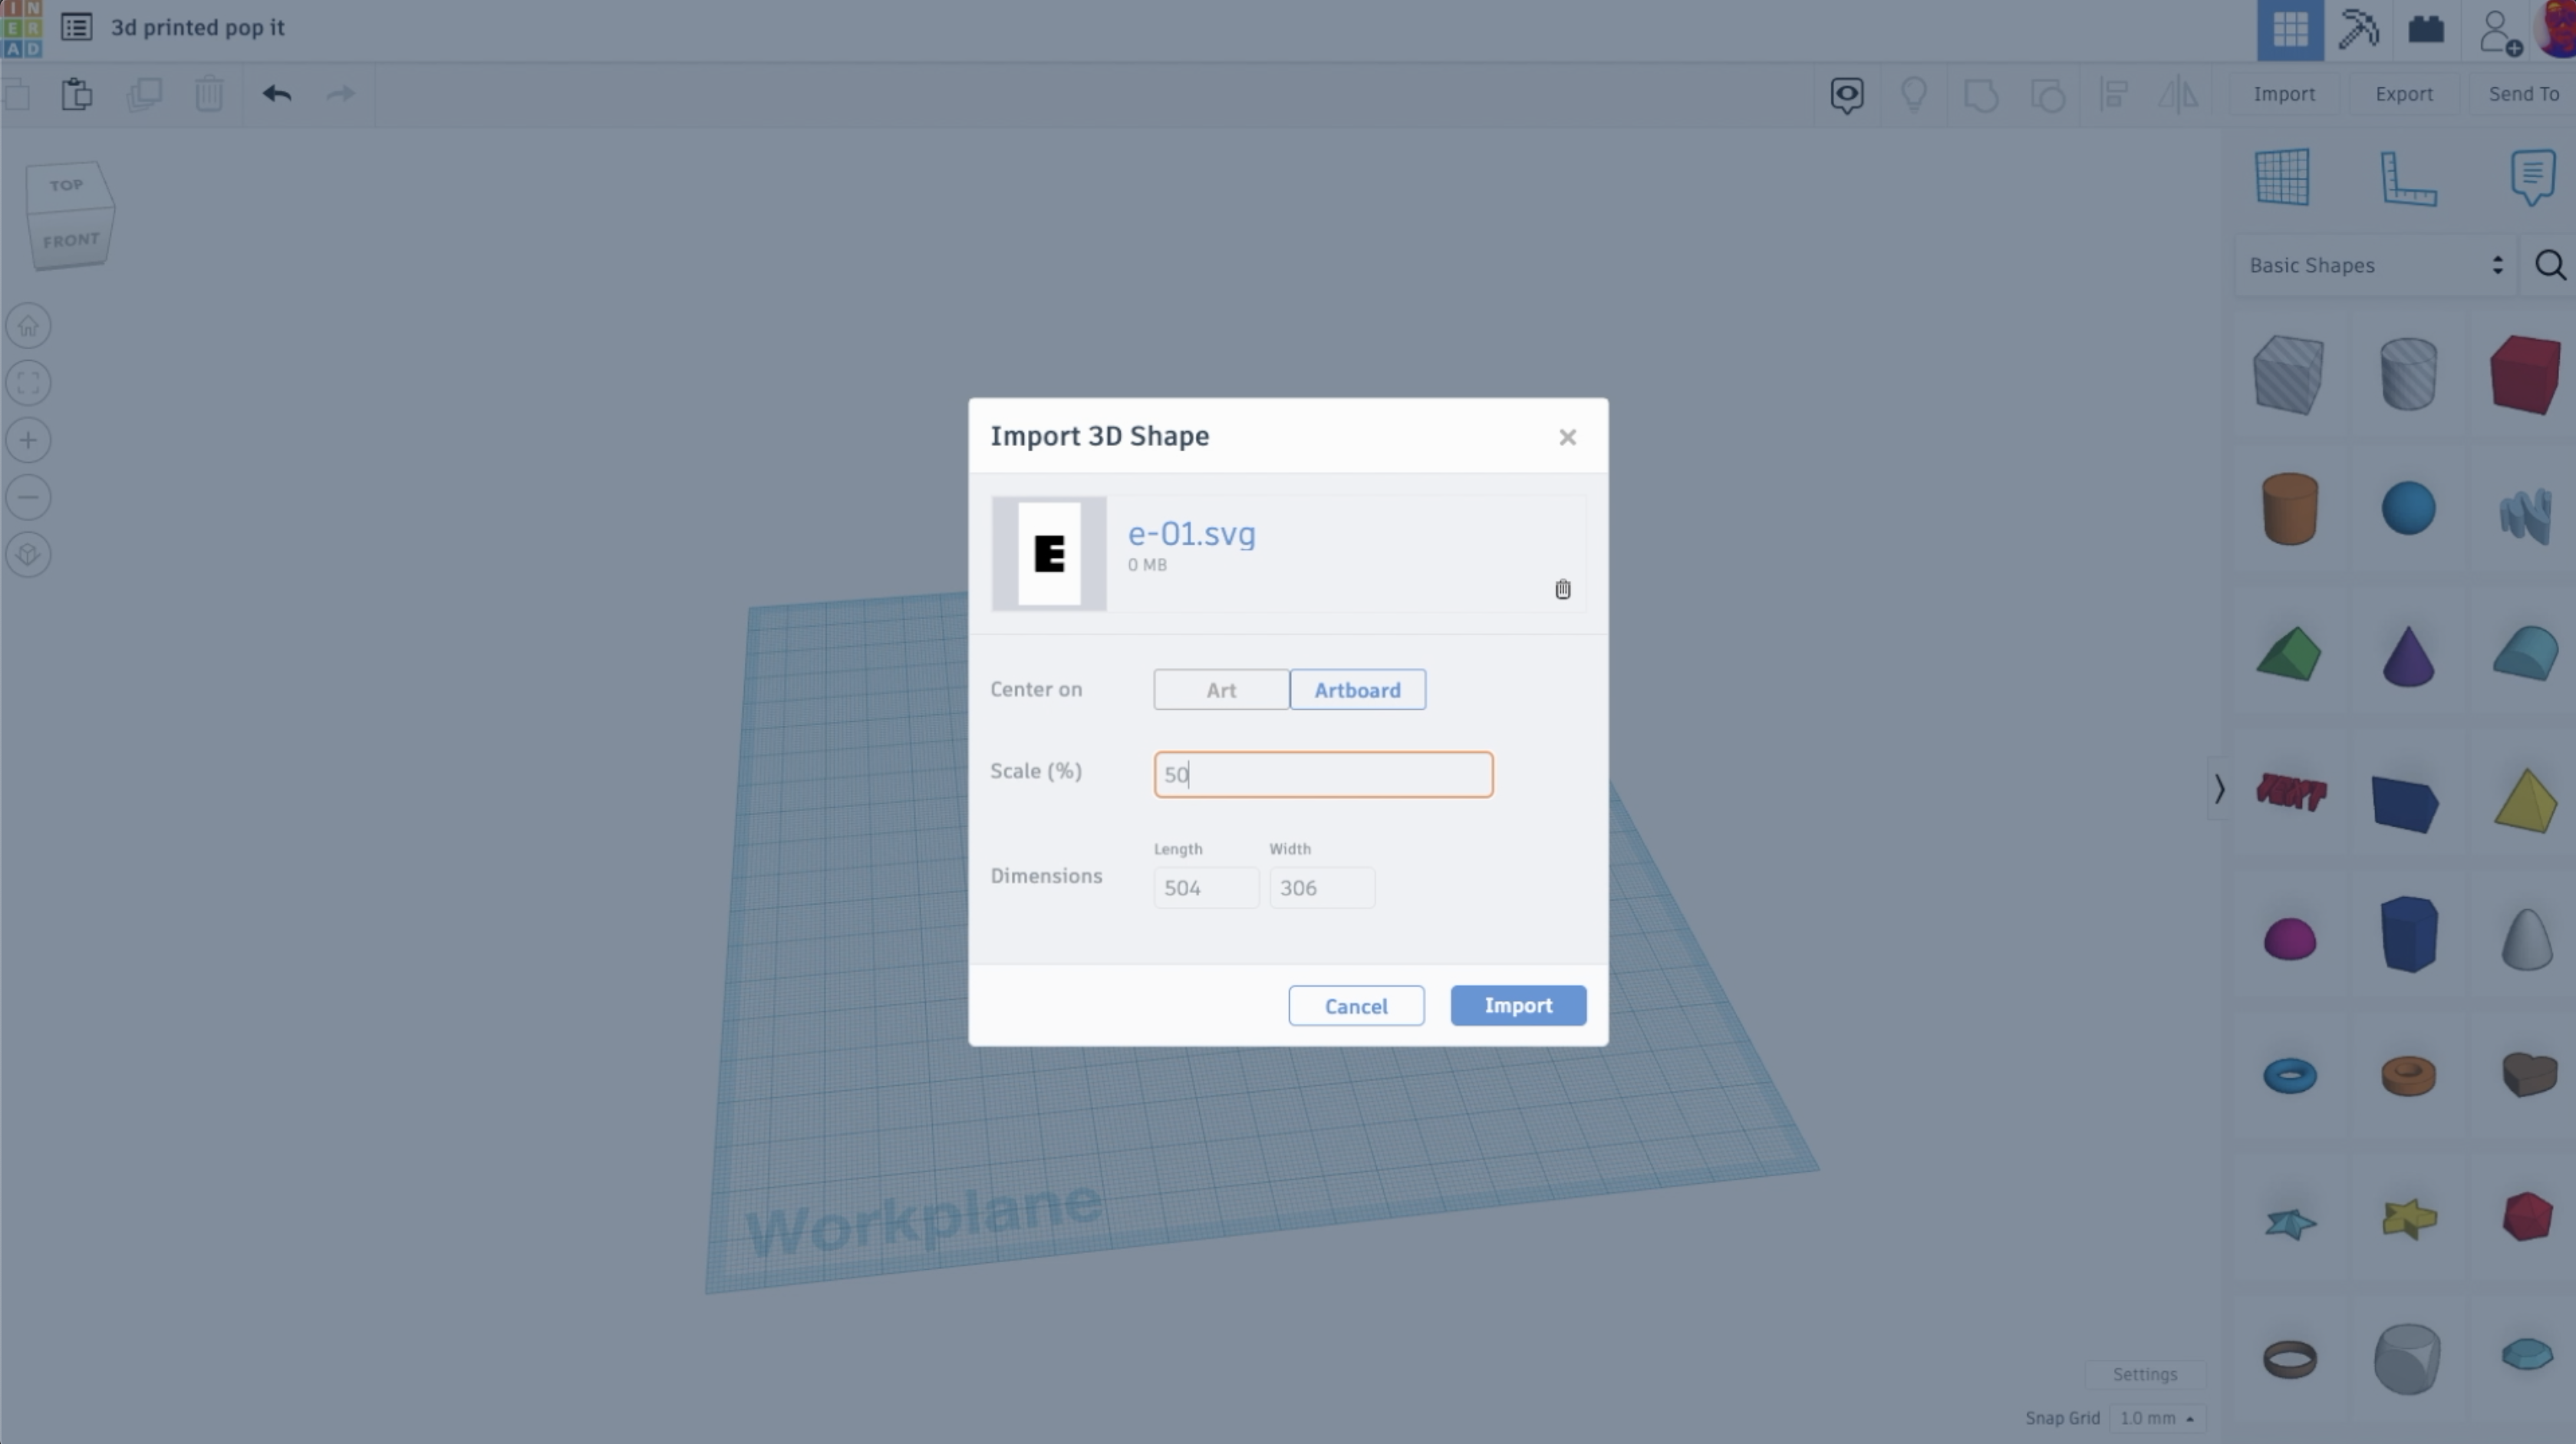Click the Group shapes icon
This screenshot has width=2576, height=1444.
point(1981,95)
